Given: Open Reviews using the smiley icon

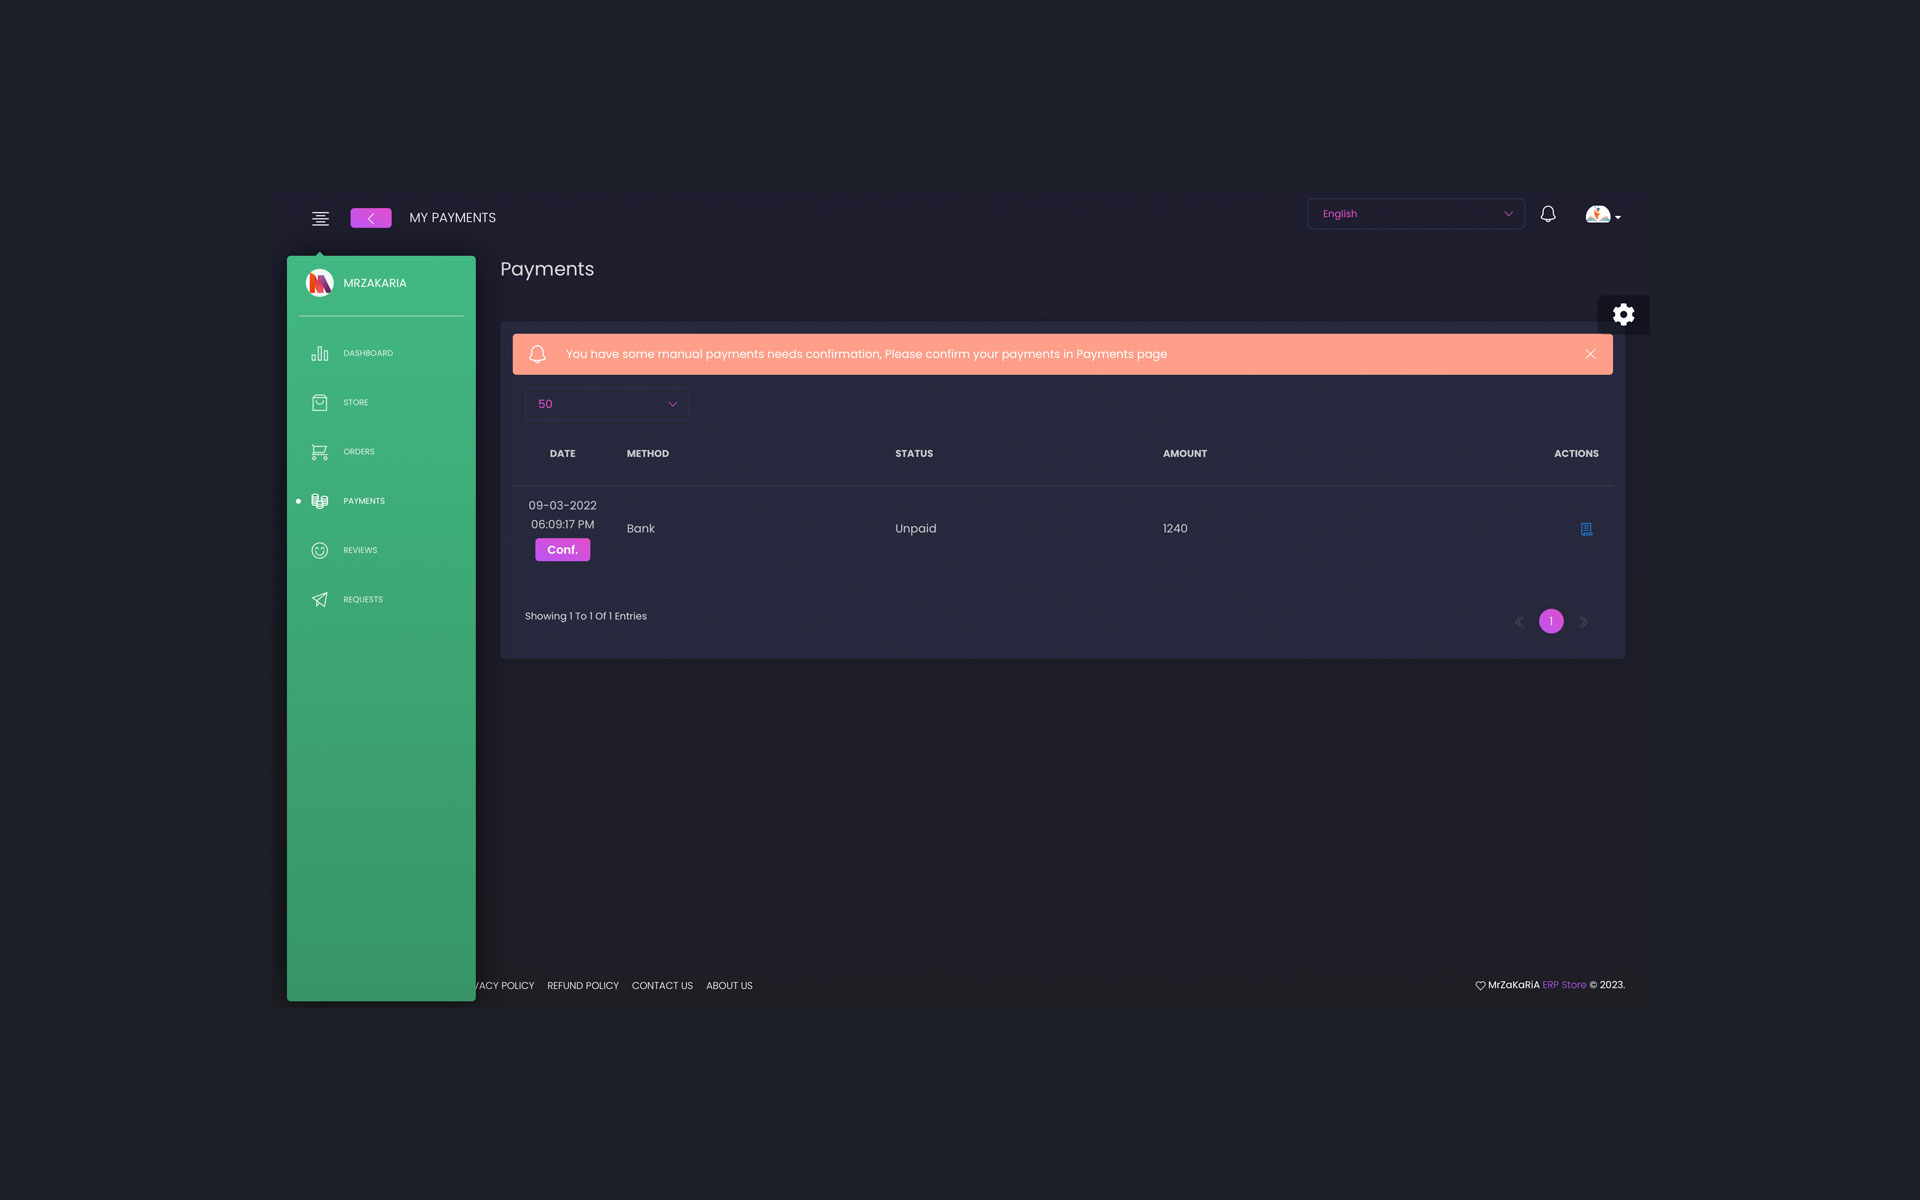Looking at the screenshot, I should (319, 550).
